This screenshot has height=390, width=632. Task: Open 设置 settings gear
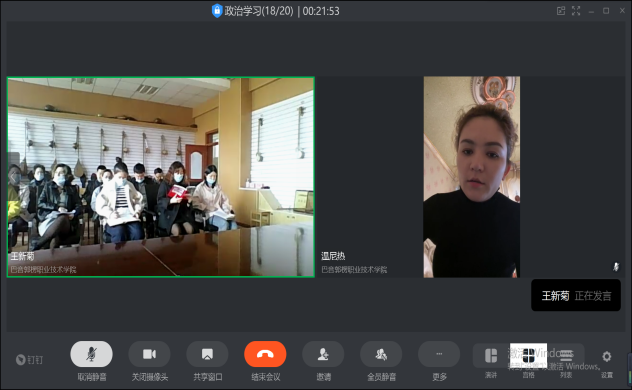pyautogui.click(x=607, y=357)
